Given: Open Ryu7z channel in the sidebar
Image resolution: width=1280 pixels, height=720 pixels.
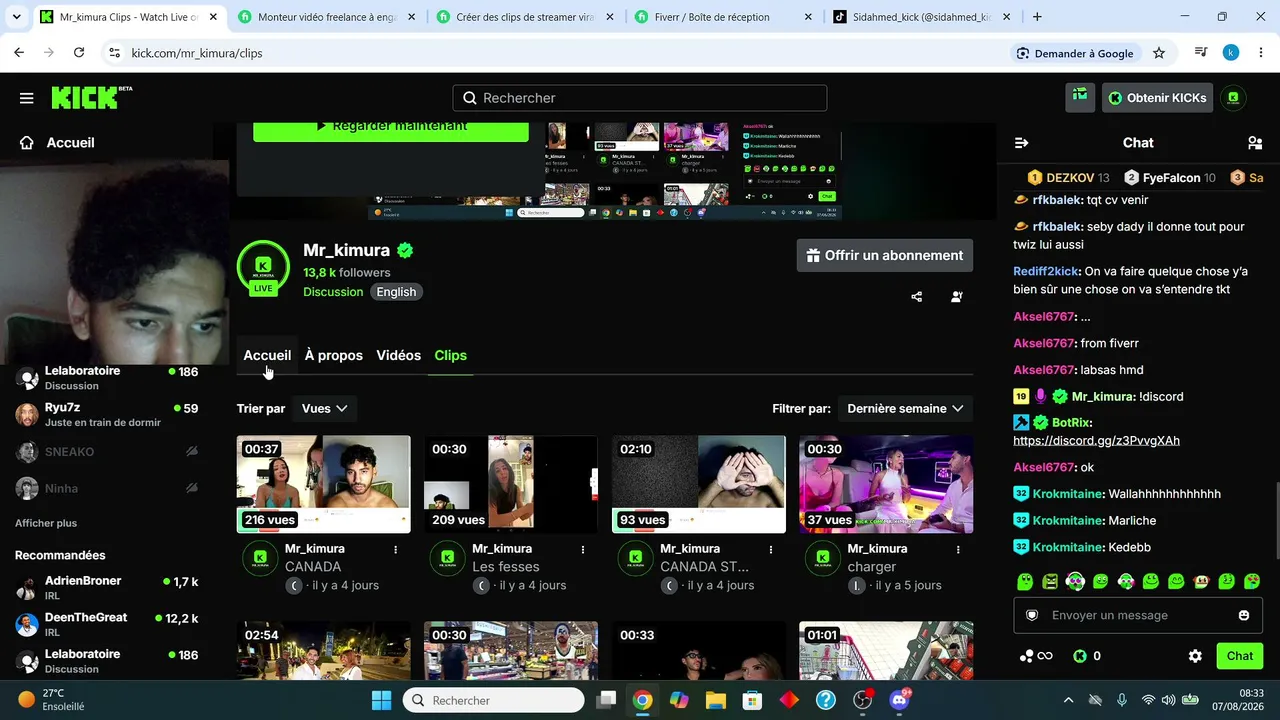Looking at the screenshot, I should point(107,414).
